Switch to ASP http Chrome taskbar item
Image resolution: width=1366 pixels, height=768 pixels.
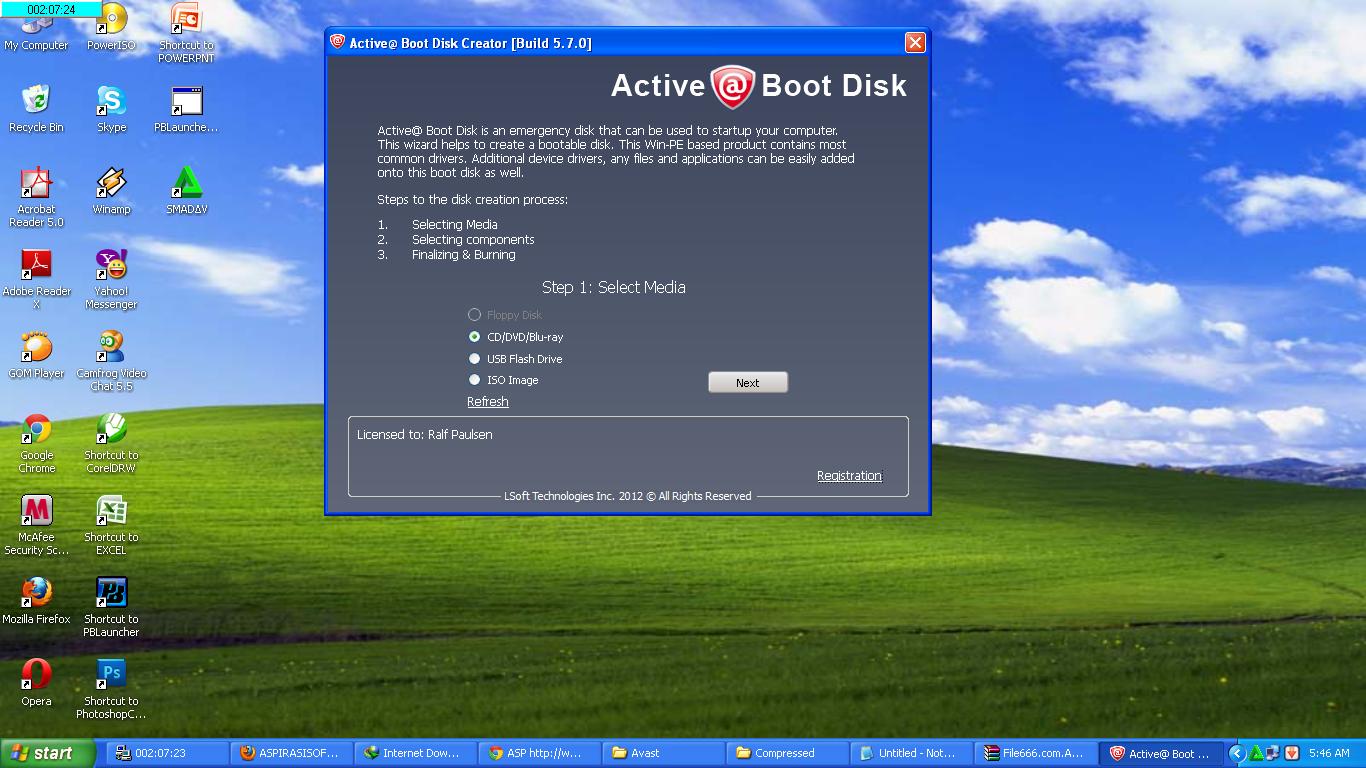pos(539,753)
